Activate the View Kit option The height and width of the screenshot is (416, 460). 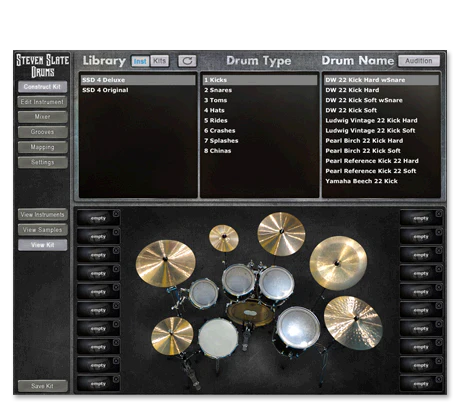[x=43, y=245]
